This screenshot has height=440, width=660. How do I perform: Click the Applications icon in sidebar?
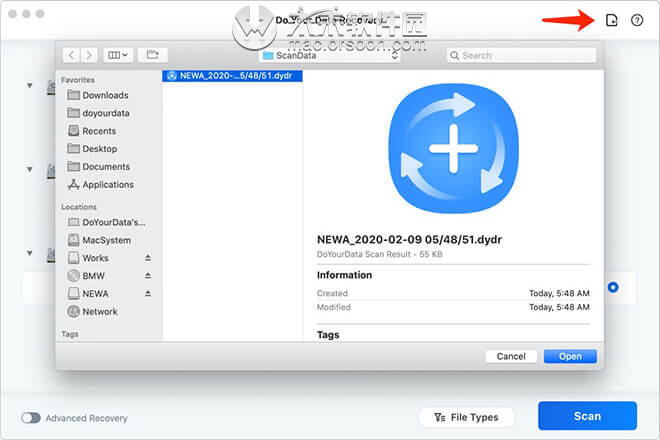[x=74, y=184]
